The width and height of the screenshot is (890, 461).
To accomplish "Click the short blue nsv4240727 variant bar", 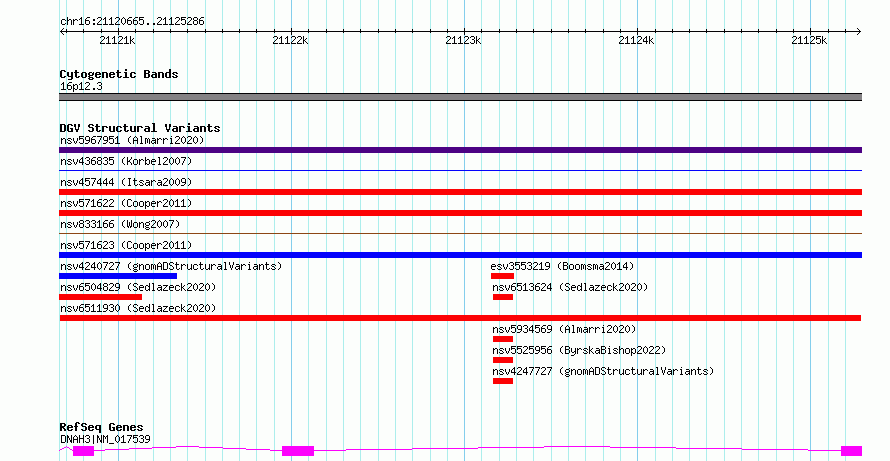I will [118, 276].
